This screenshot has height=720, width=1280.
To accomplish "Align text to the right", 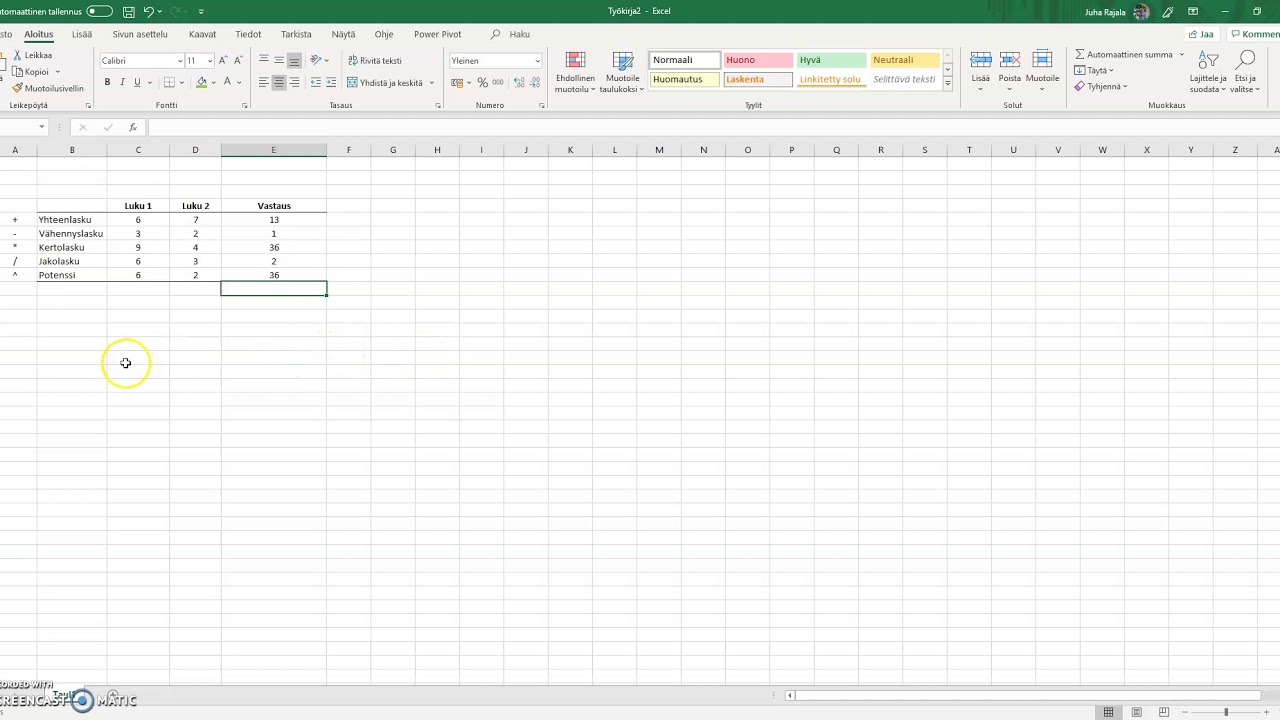I will (x=294, y=83).
